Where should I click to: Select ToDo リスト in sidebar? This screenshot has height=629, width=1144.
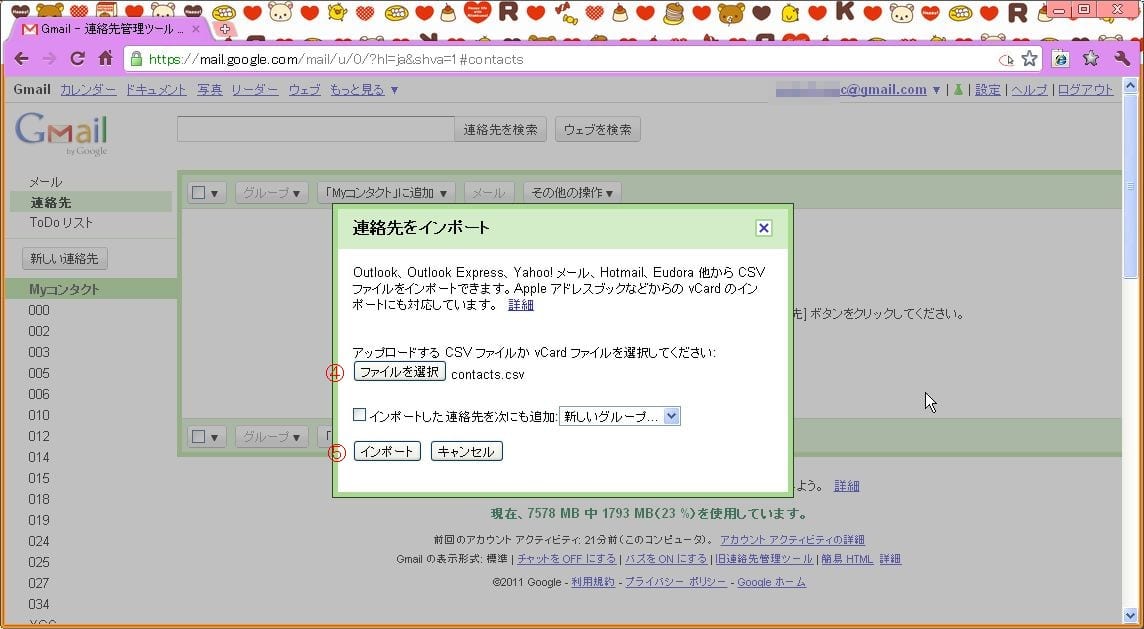pos(61,223)
